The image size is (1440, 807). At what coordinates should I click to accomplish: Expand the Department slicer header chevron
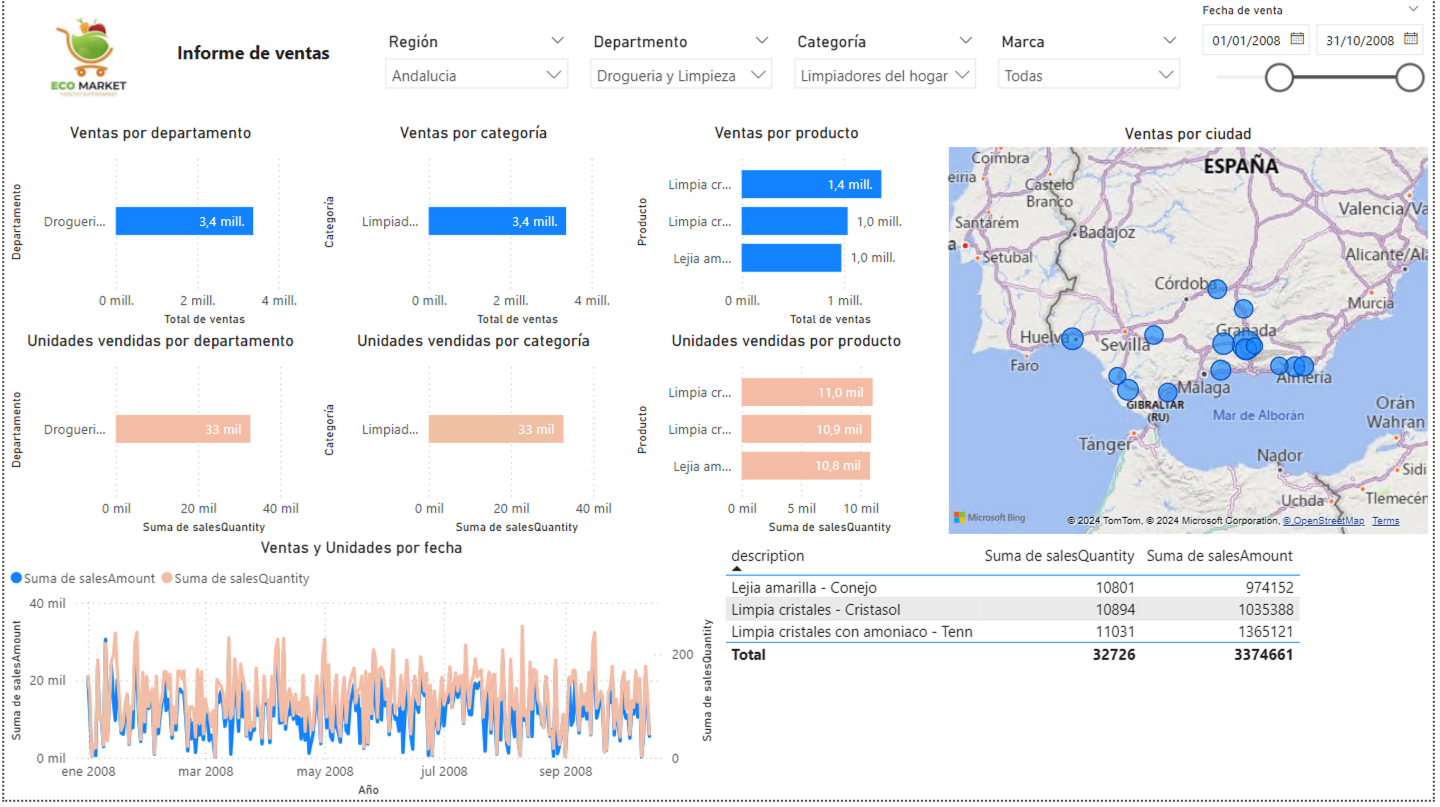(762, 41)
